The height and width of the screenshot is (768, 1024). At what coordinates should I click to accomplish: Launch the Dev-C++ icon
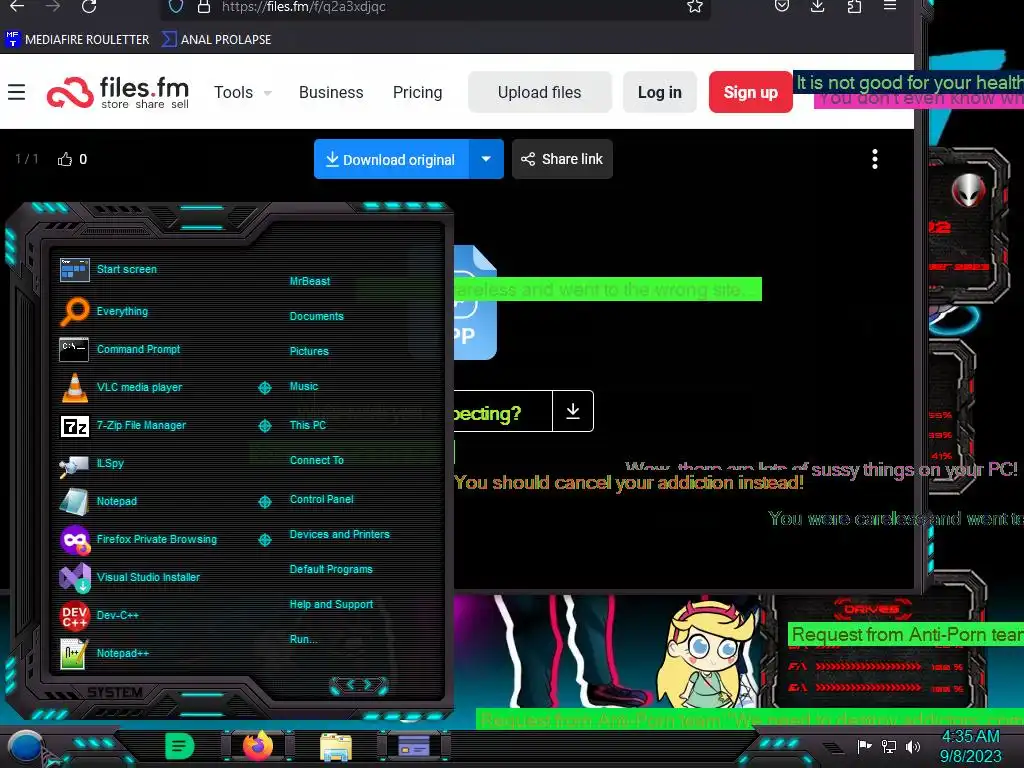pos(74,615)
